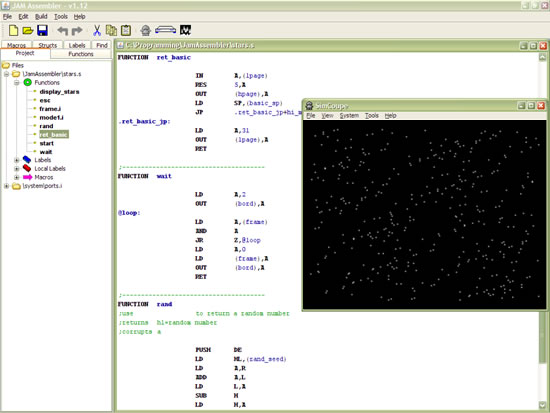Click the Undo arrow icon

pos(62,31)
